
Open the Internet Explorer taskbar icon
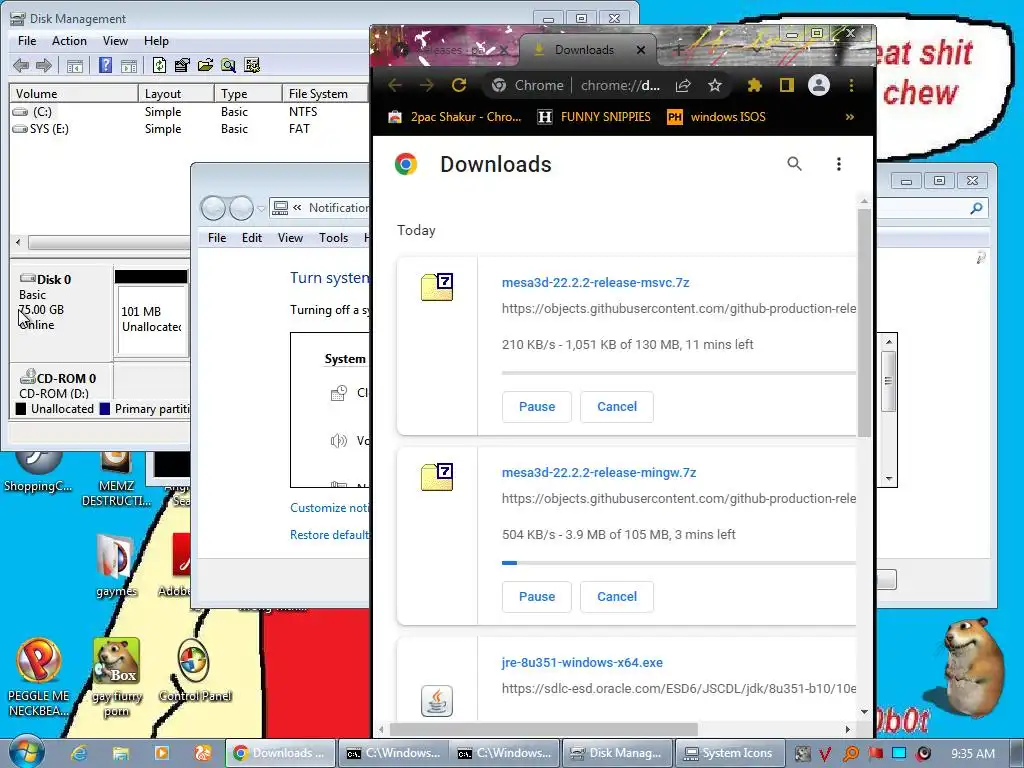coord(79,753)
